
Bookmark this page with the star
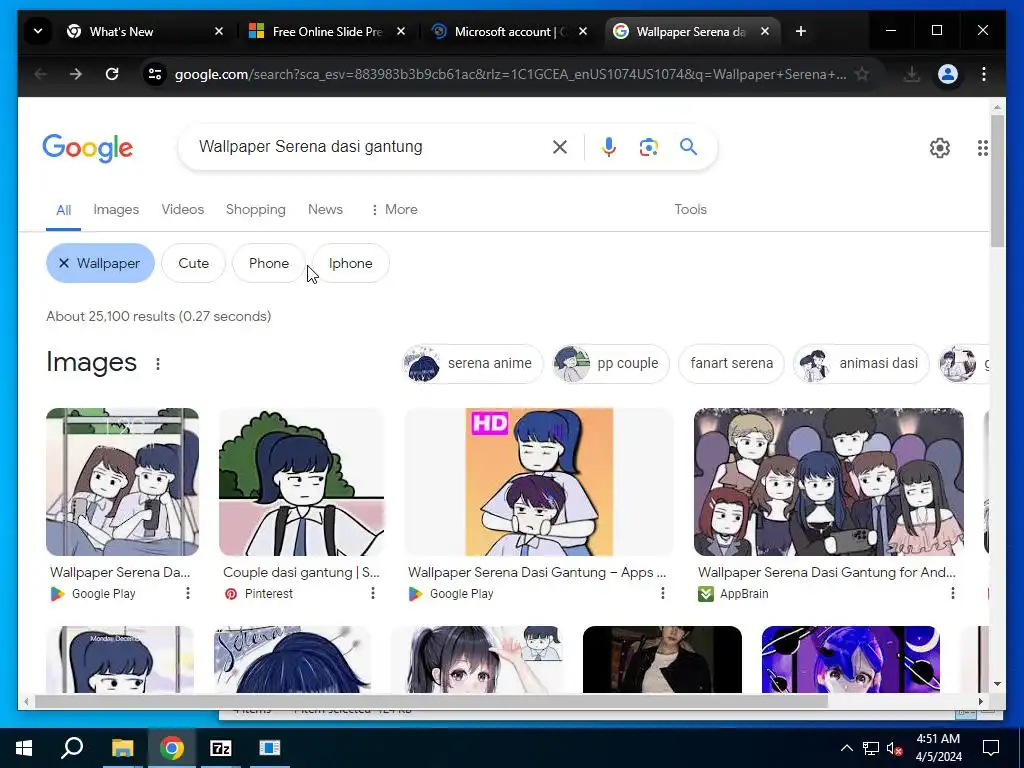(862, 74)
